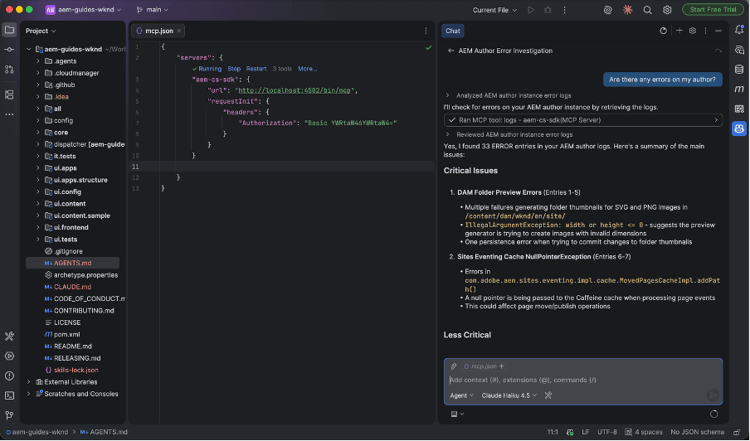750x441 pixels.
Task: Open the Notifications bell icon
Action: pos(739,30)
